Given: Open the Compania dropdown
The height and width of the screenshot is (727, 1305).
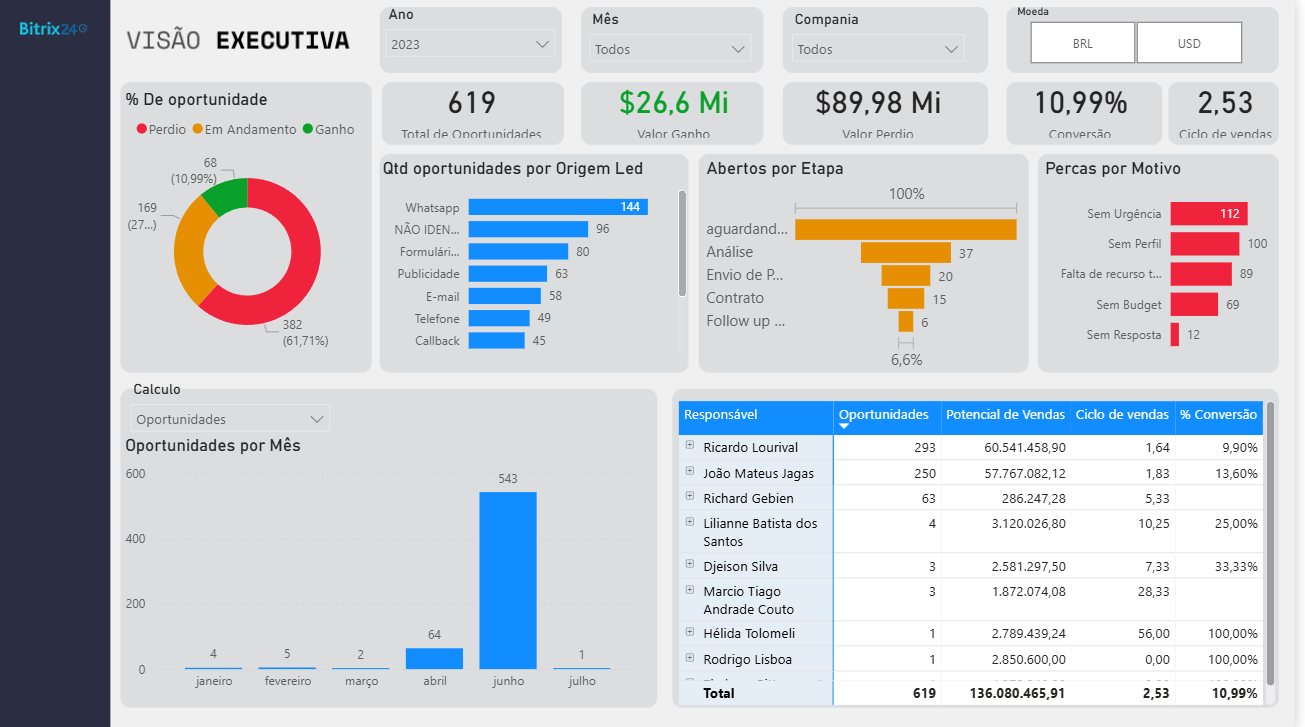Looking at the screenshot, I should click(877, 49).
